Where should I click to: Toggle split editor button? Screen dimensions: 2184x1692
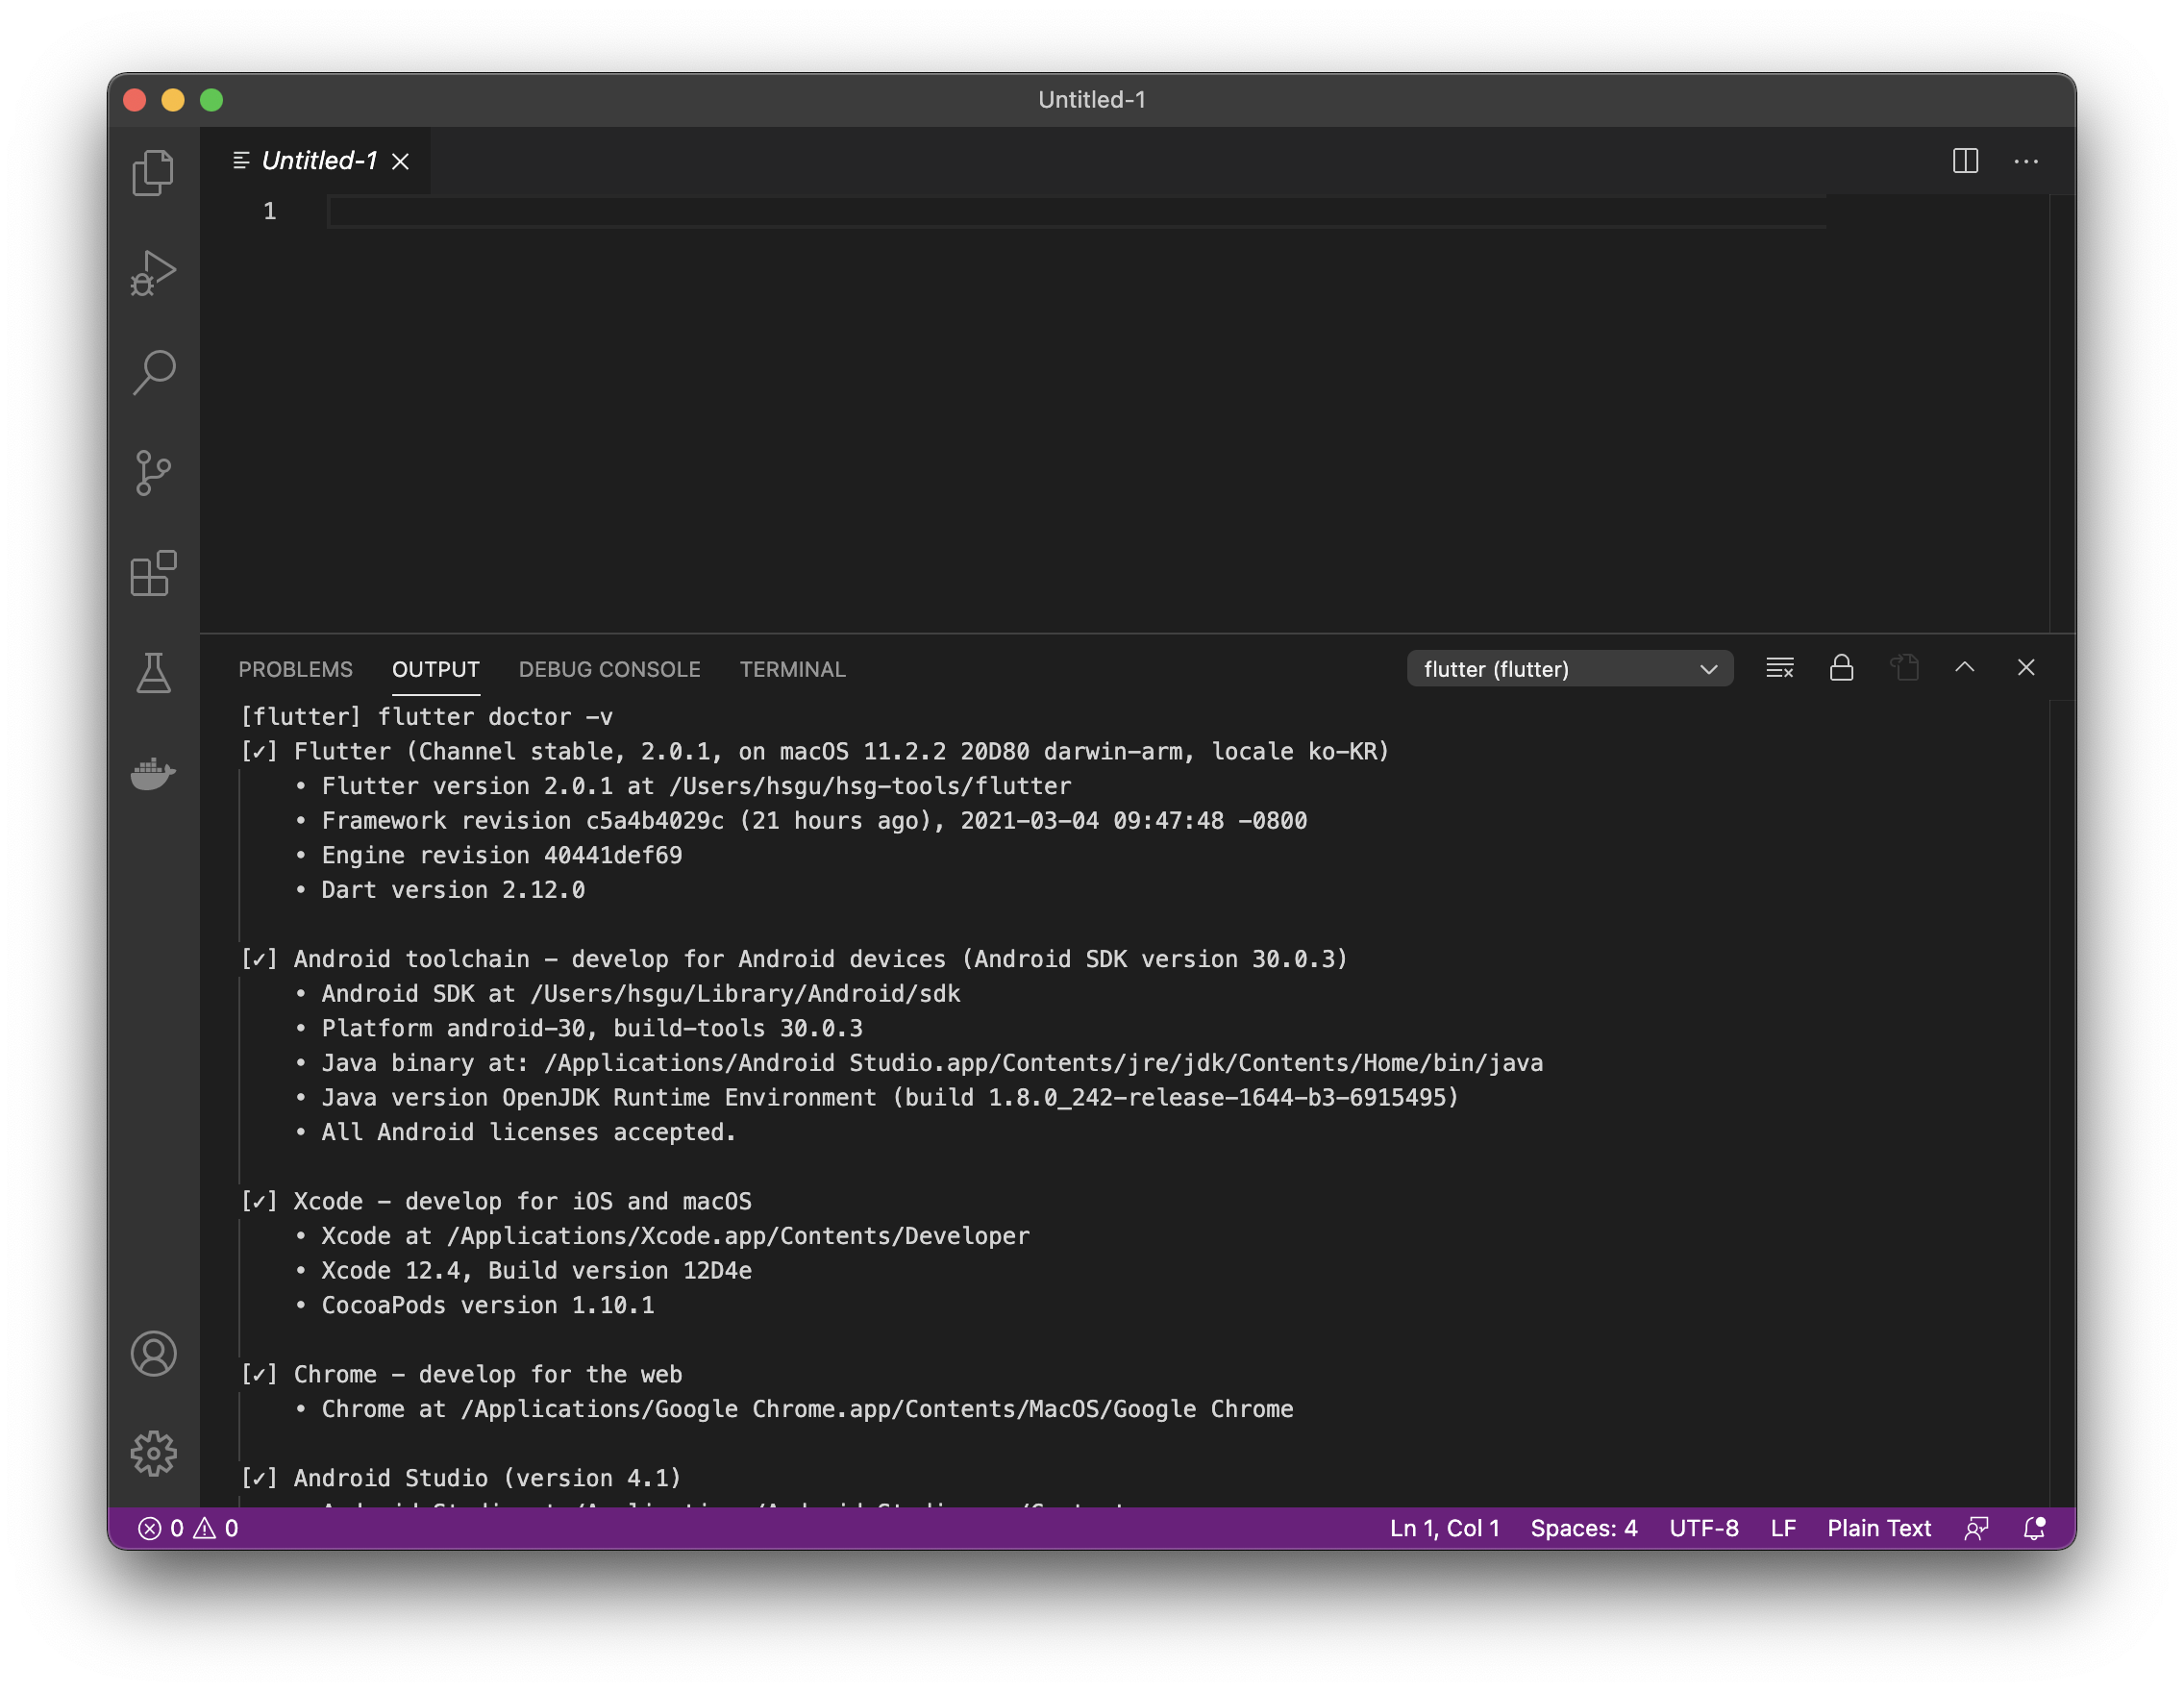pos(1966,160)
